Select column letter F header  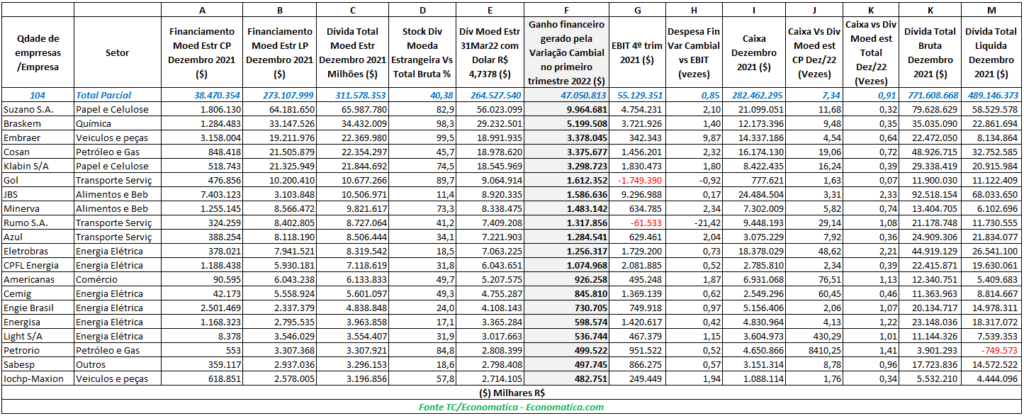point(566,10)
